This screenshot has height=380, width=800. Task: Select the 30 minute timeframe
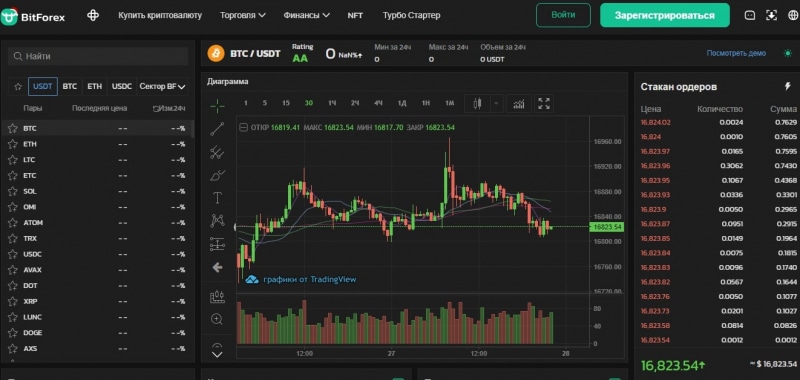(309, 103)
